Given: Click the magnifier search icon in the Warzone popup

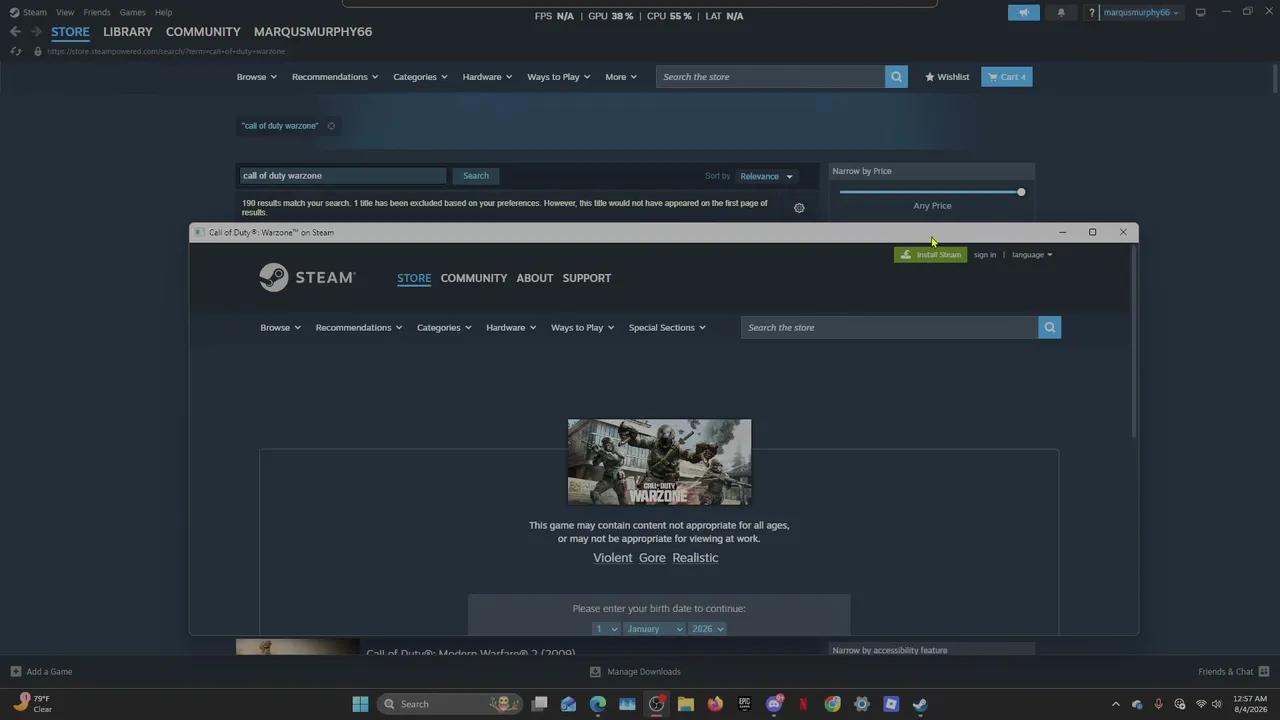Looking at the screenshot, I should click(1049, 327).
